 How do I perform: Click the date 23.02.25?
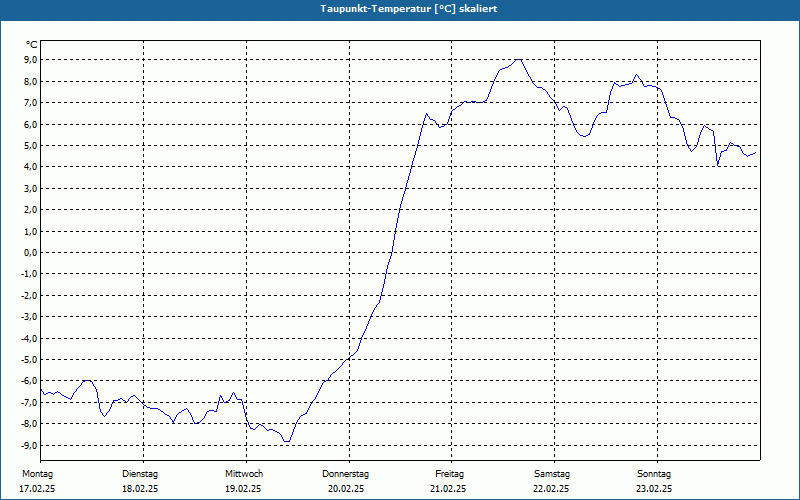point(654,489)
